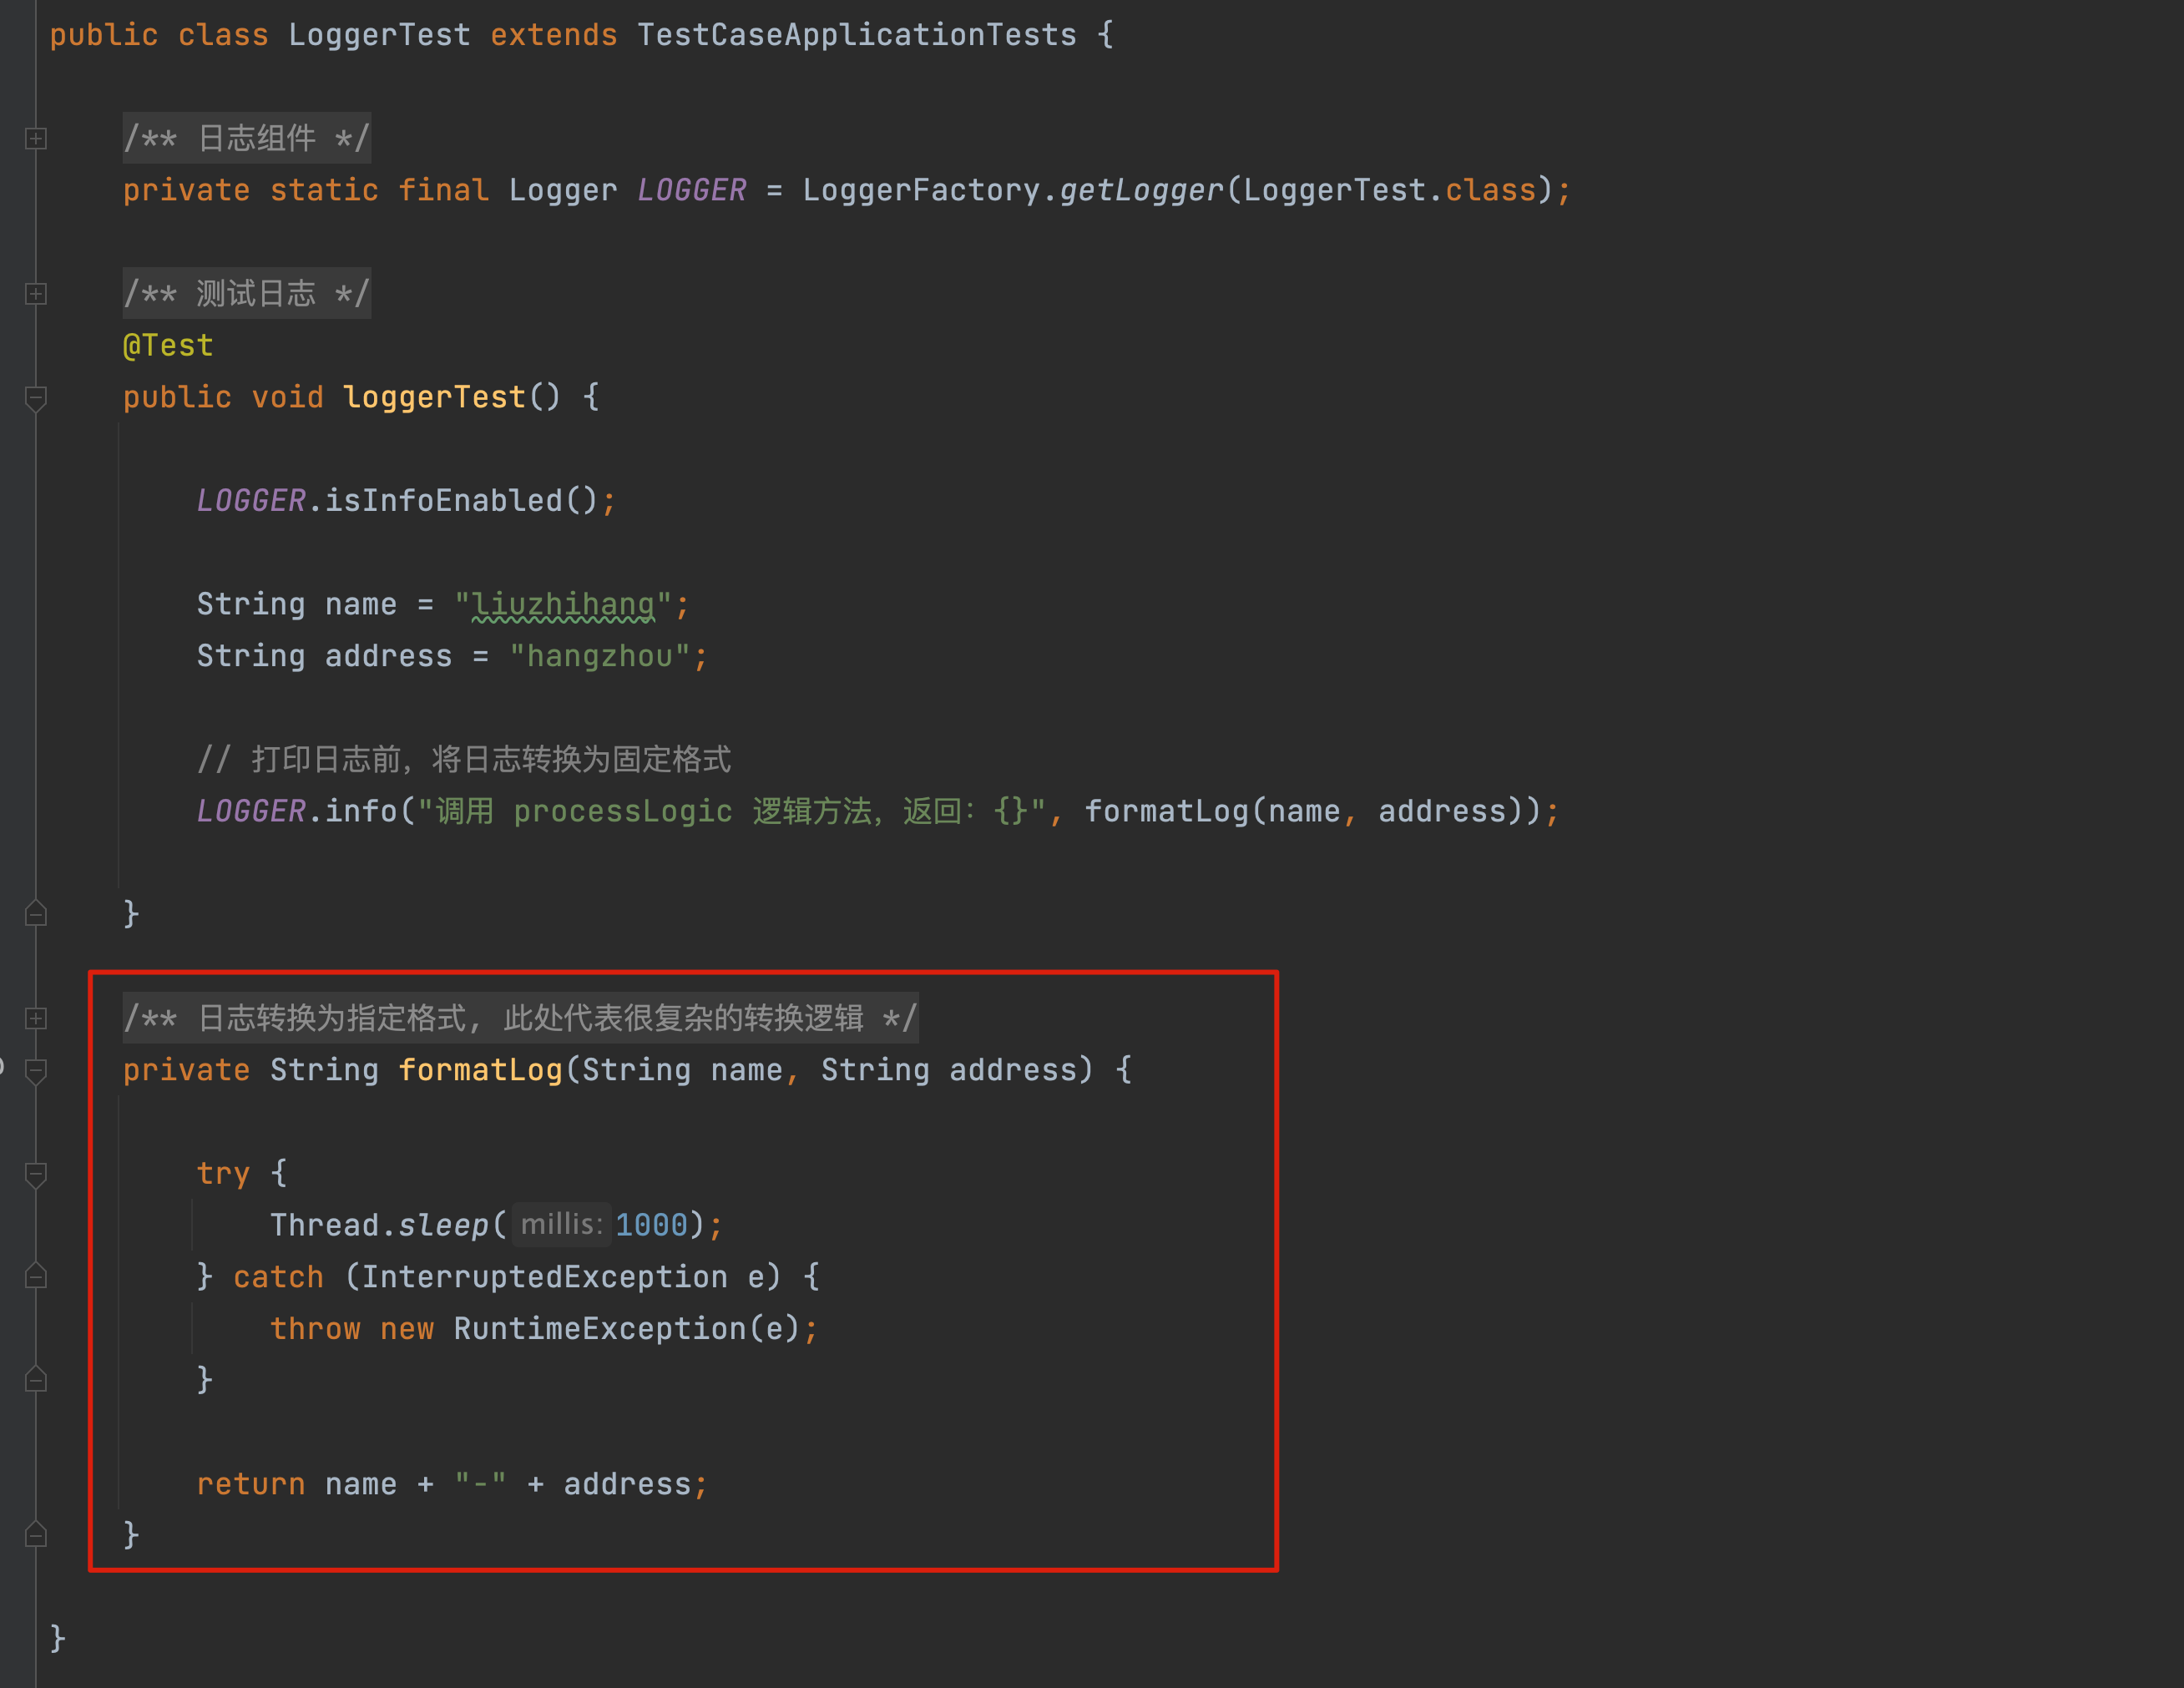
Task: Click the 'sleep' method name after Thread
Action: coord(443,1225)
